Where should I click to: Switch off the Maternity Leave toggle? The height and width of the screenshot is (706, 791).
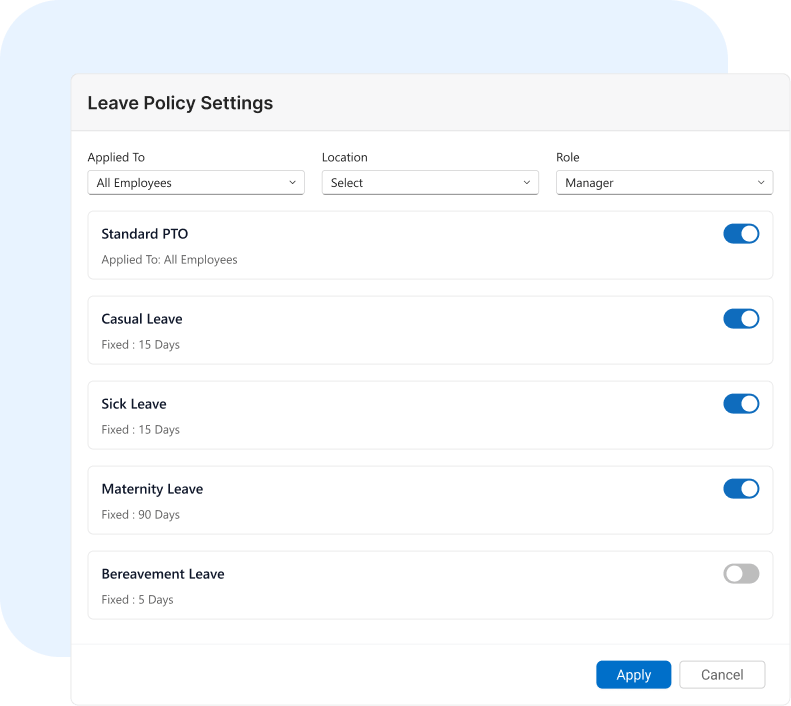pyautogui.click(x=741, y=489)
